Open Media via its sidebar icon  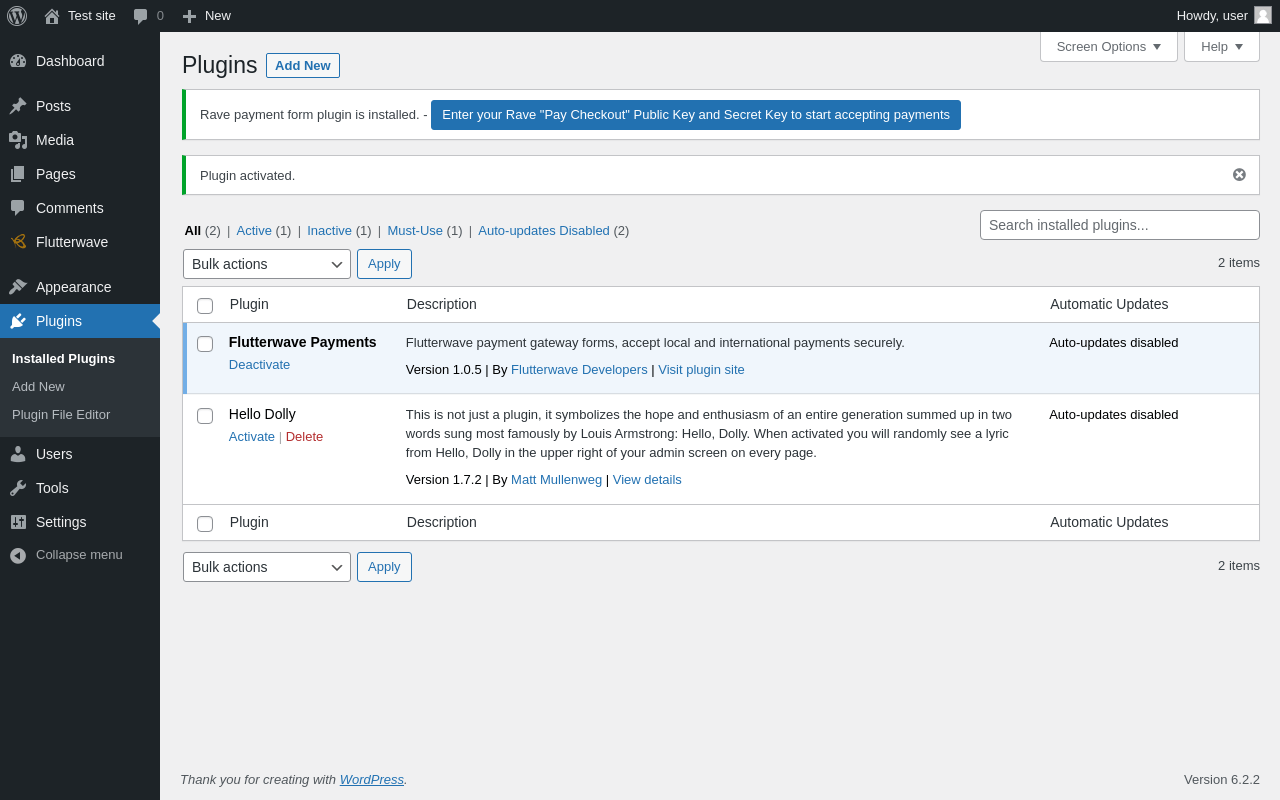click(x=18, y=140)
